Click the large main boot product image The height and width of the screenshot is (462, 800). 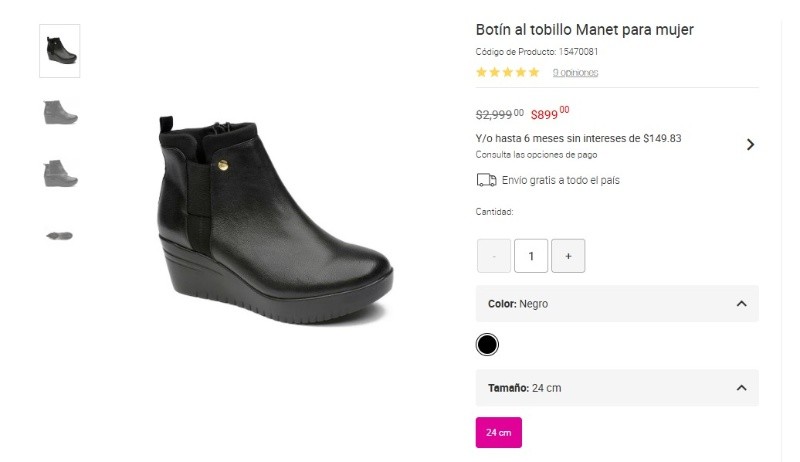tap(274, 220)
